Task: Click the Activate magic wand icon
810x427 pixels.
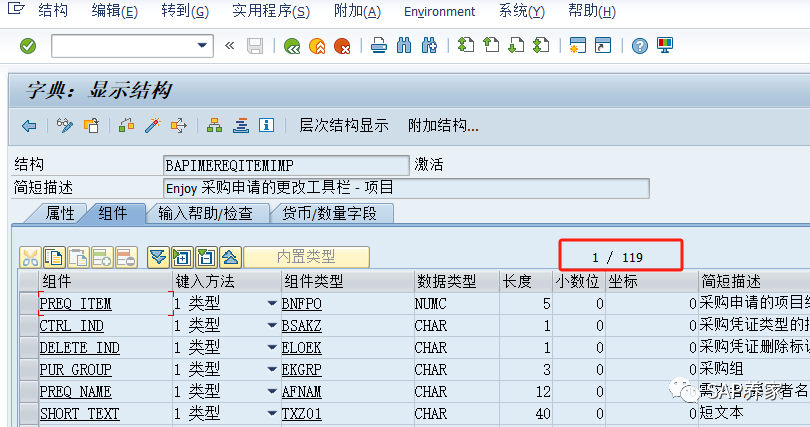Action: click(x=152, y=125)
